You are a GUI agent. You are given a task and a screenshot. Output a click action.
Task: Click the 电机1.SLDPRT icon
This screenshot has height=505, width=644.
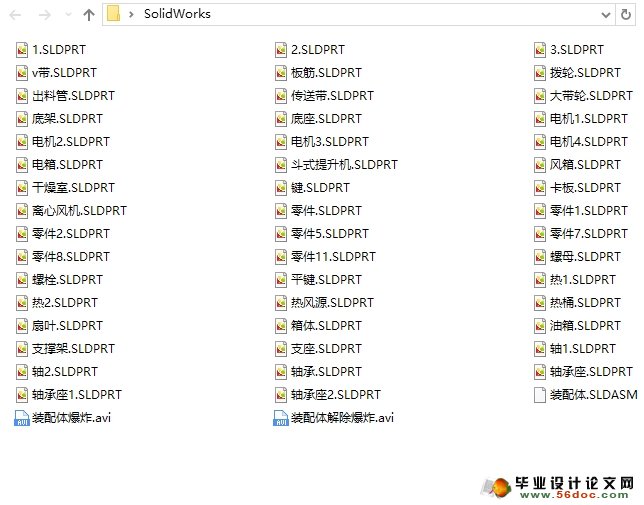click(540, 119)
